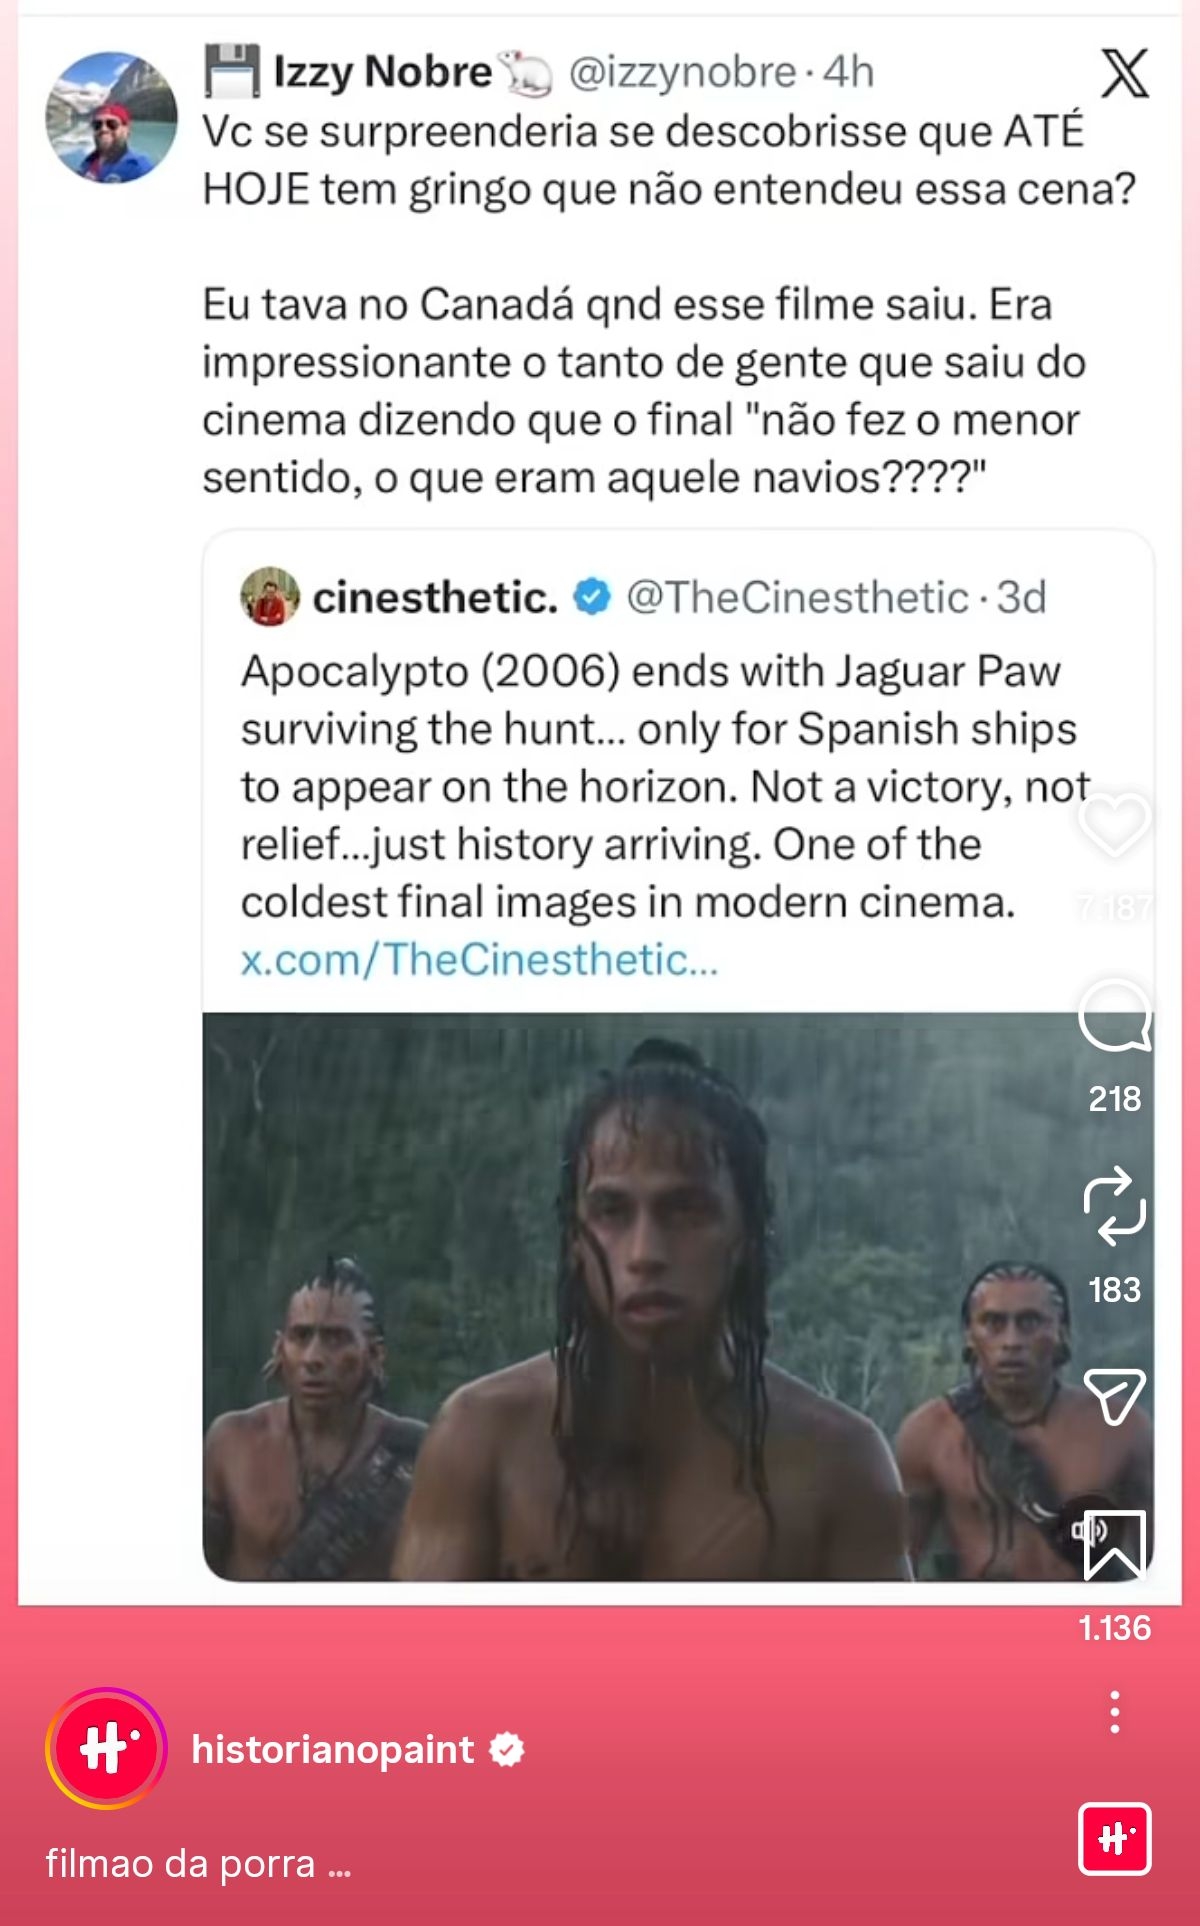
Task: Repost the reel with arrows icon
Action: 1114,1206
